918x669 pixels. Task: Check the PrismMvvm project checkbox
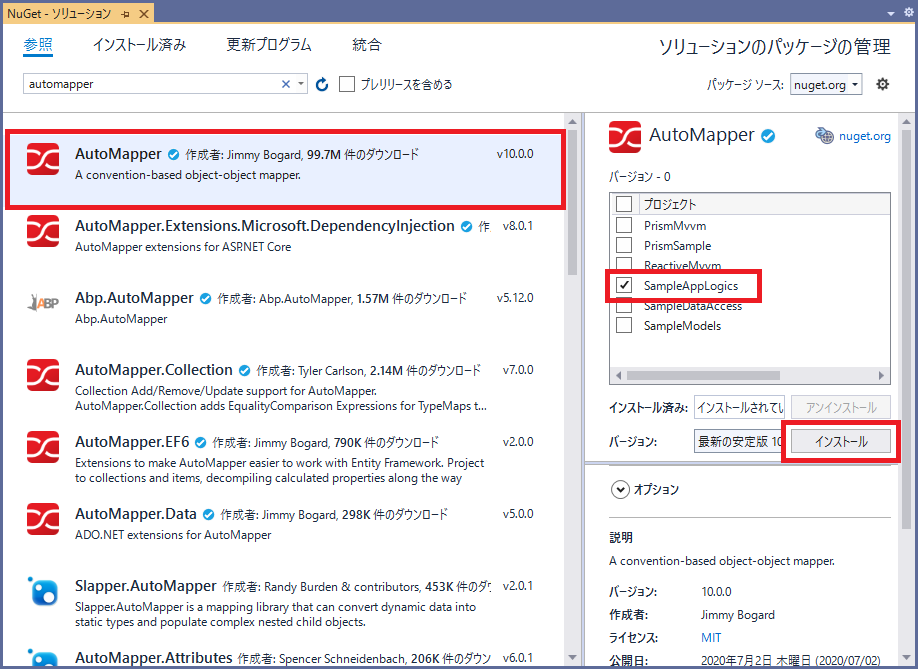point(624,225)
